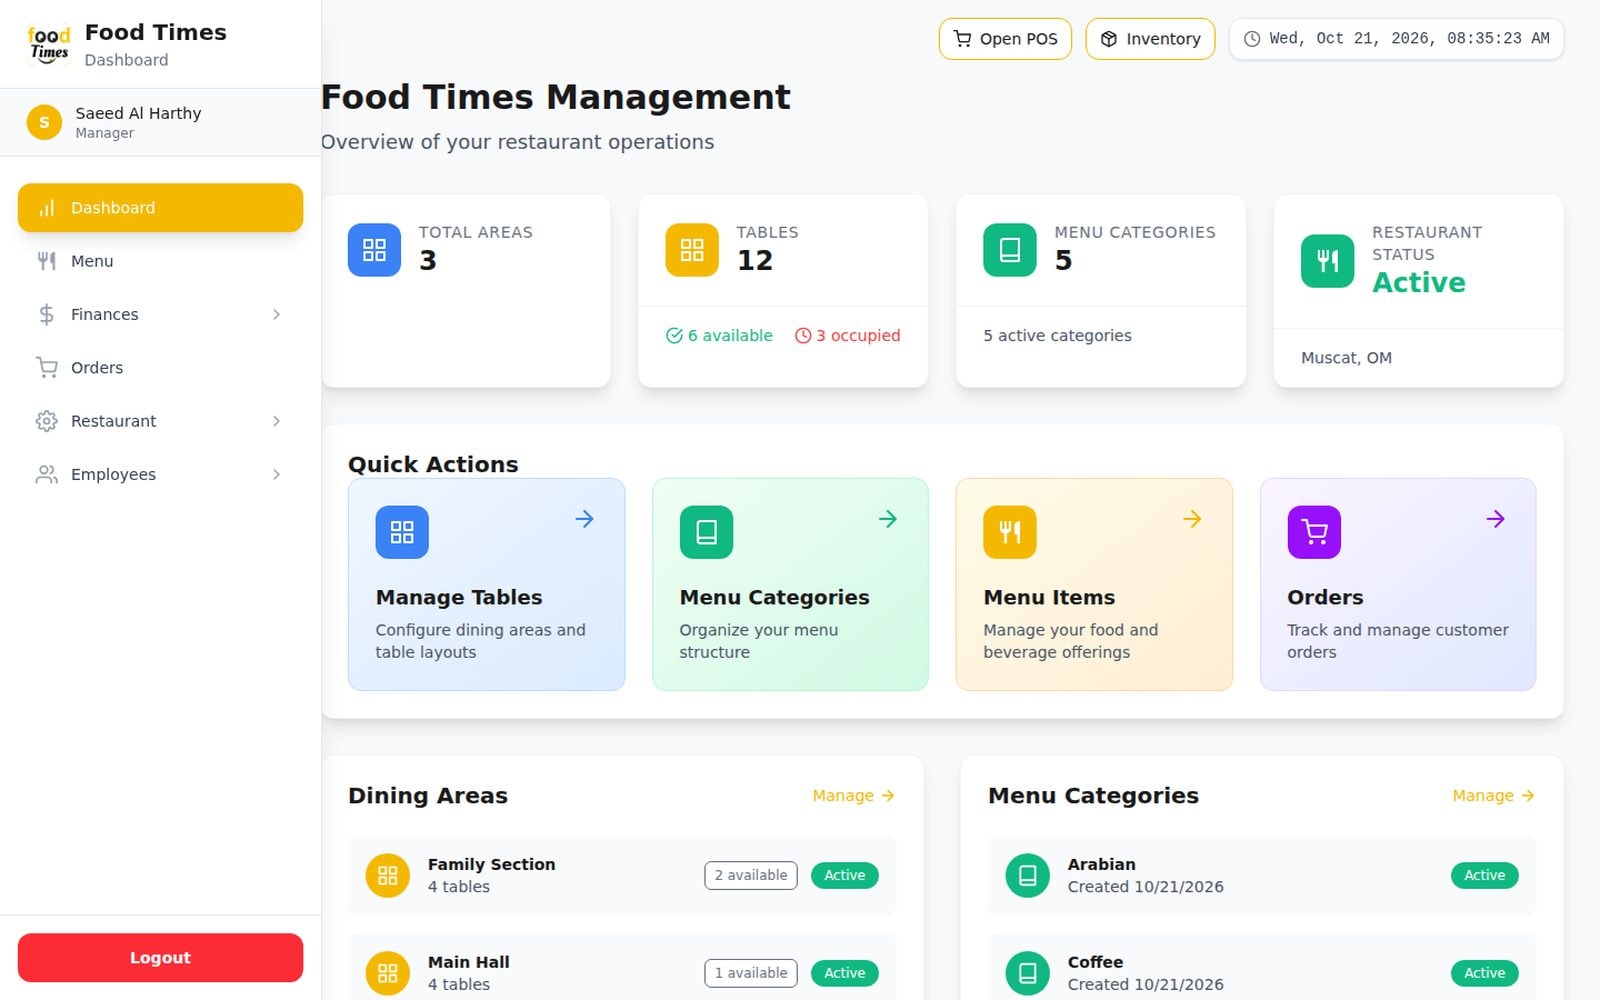The height and width of the screenshot is (1000, 1600).
Task: Click the 3 occupied tables text
Action: coord(848,336)
